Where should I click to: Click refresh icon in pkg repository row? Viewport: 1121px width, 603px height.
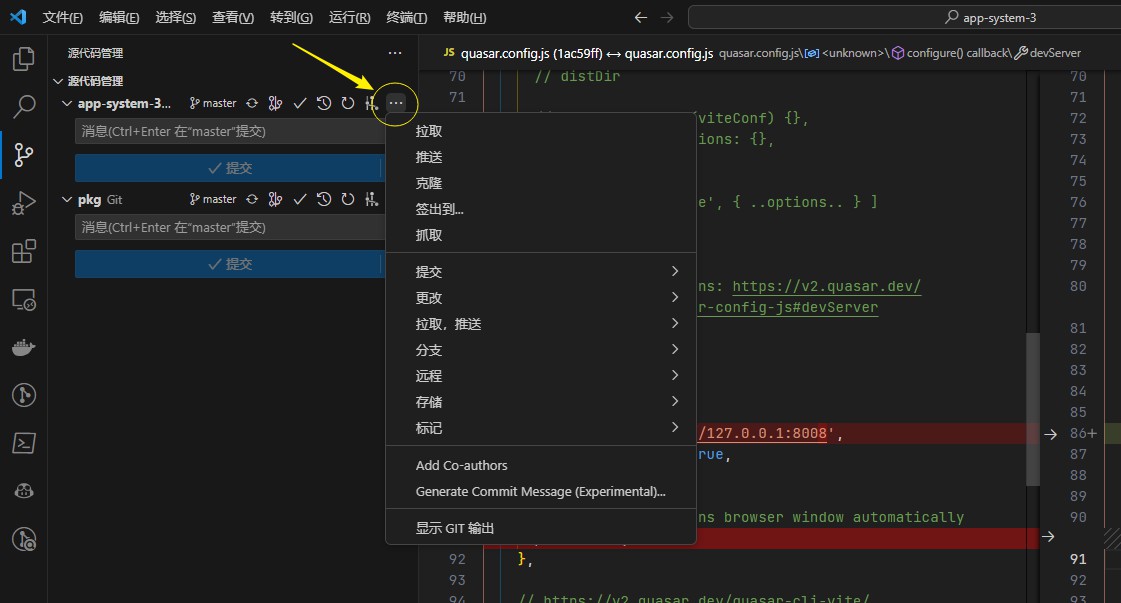click(347, 199)
